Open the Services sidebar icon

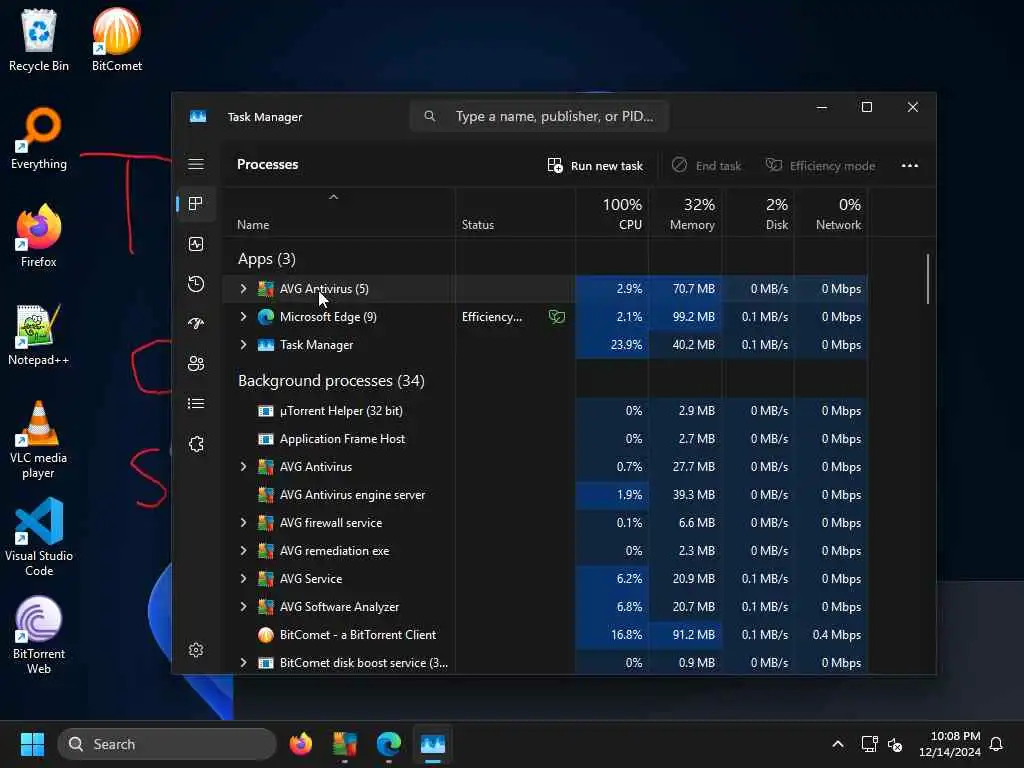point(196,444)
